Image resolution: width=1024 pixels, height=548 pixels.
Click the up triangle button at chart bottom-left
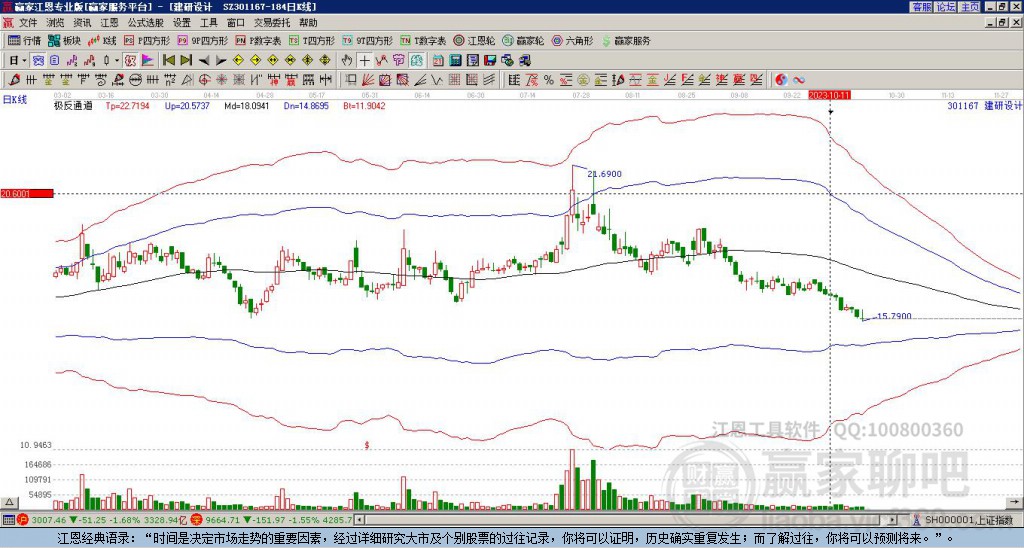[9, 502]
